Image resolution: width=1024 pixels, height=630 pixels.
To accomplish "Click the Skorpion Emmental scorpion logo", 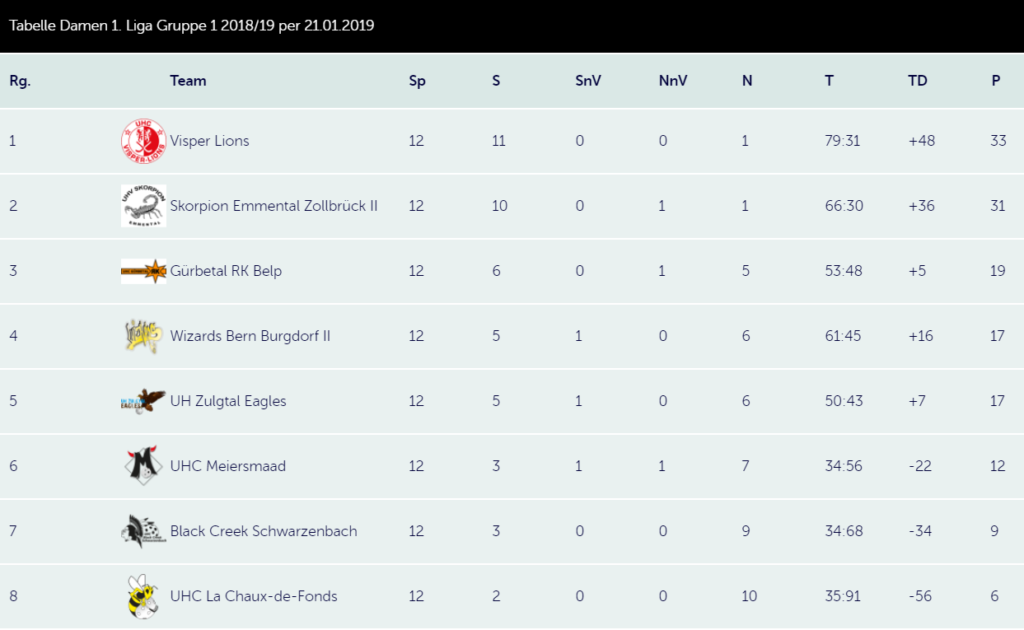I will click(x=144, y=206).
